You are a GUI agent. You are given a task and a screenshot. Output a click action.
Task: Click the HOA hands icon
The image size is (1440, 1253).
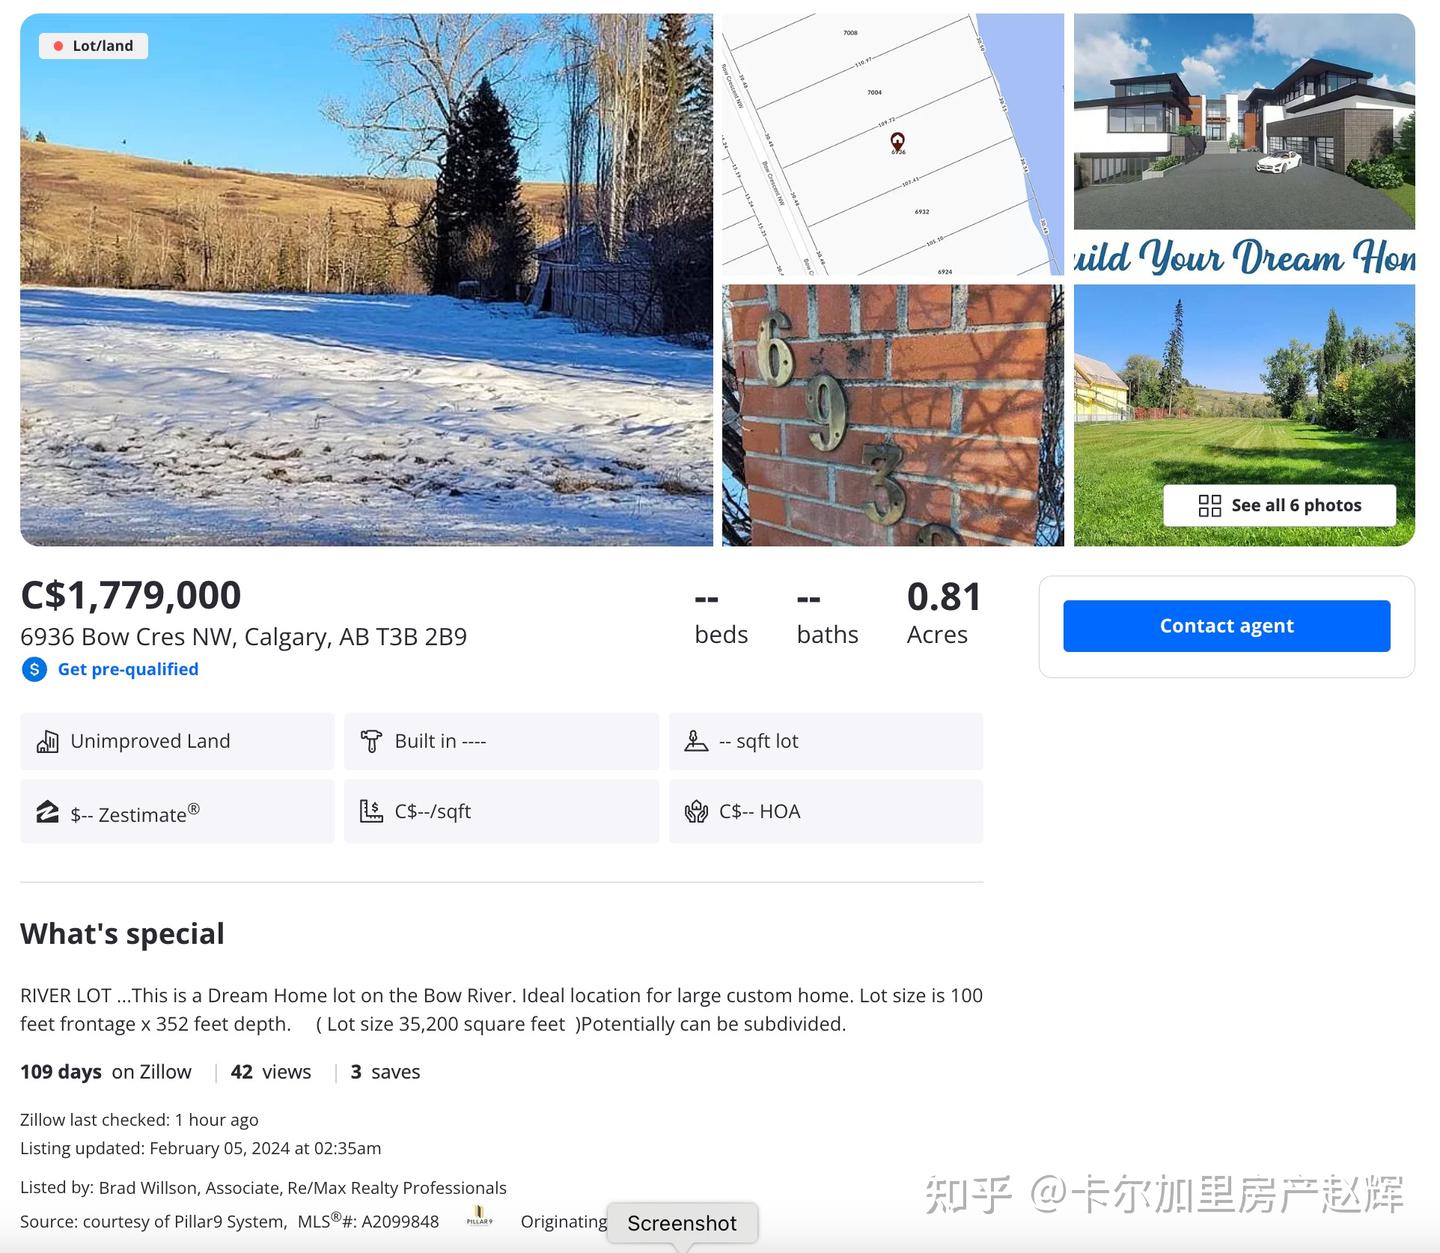coord(696,811)
